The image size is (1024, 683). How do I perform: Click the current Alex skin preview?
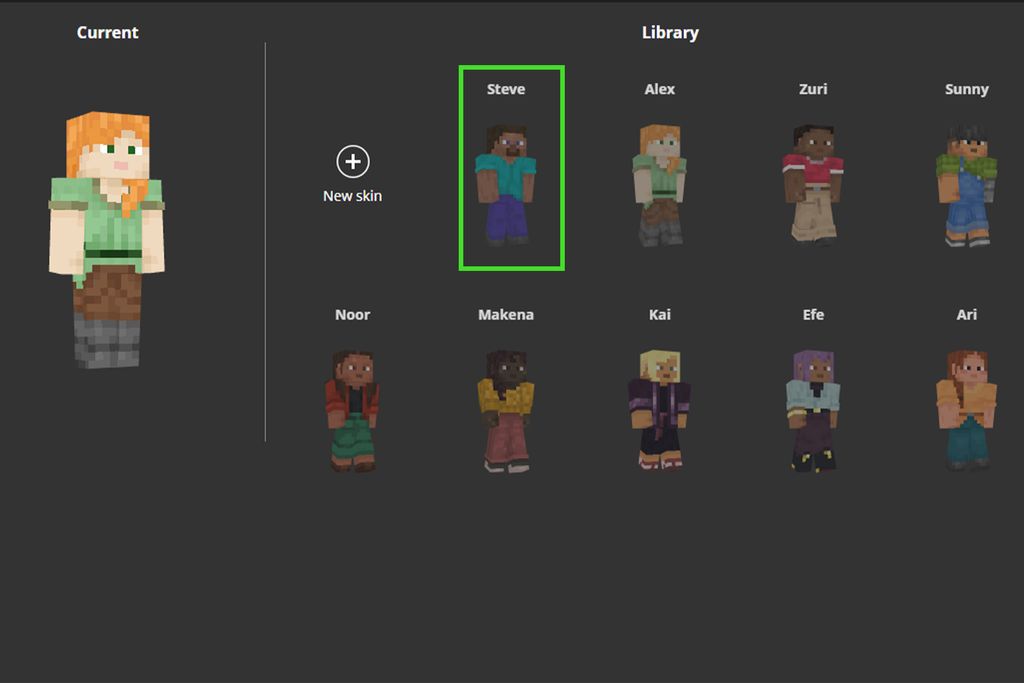[x=106, y=240]
